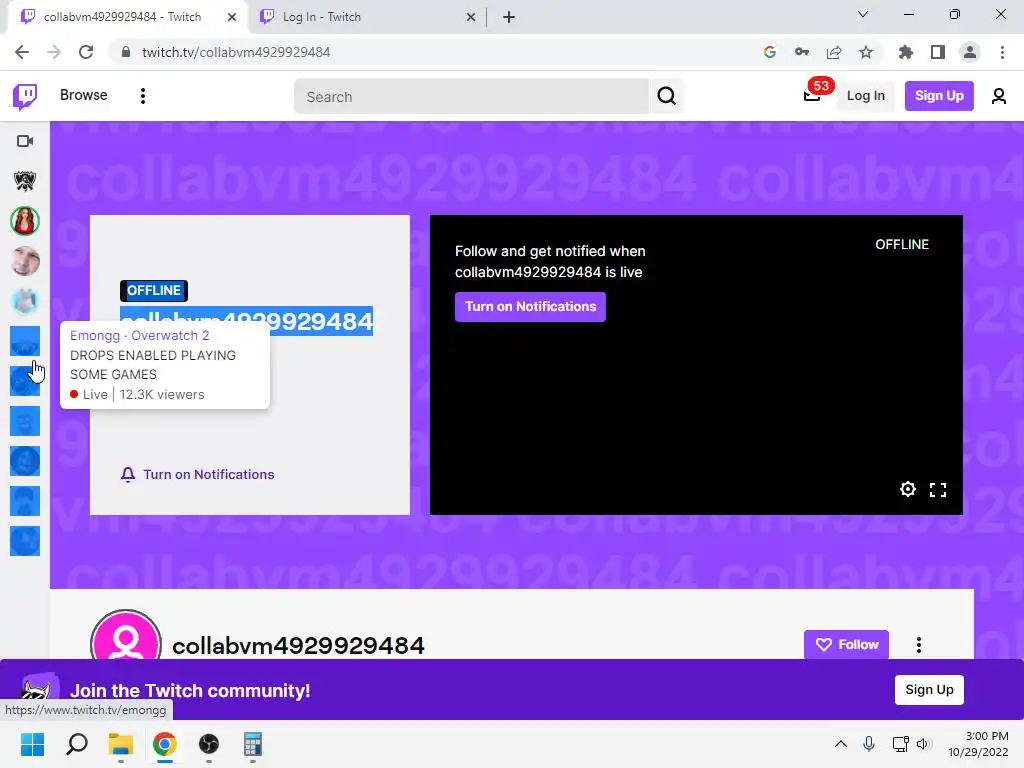Viewport: 1024px width, 768px height.
Task: Click the collabvm4929929484 channel name heading
Action: 298,646
